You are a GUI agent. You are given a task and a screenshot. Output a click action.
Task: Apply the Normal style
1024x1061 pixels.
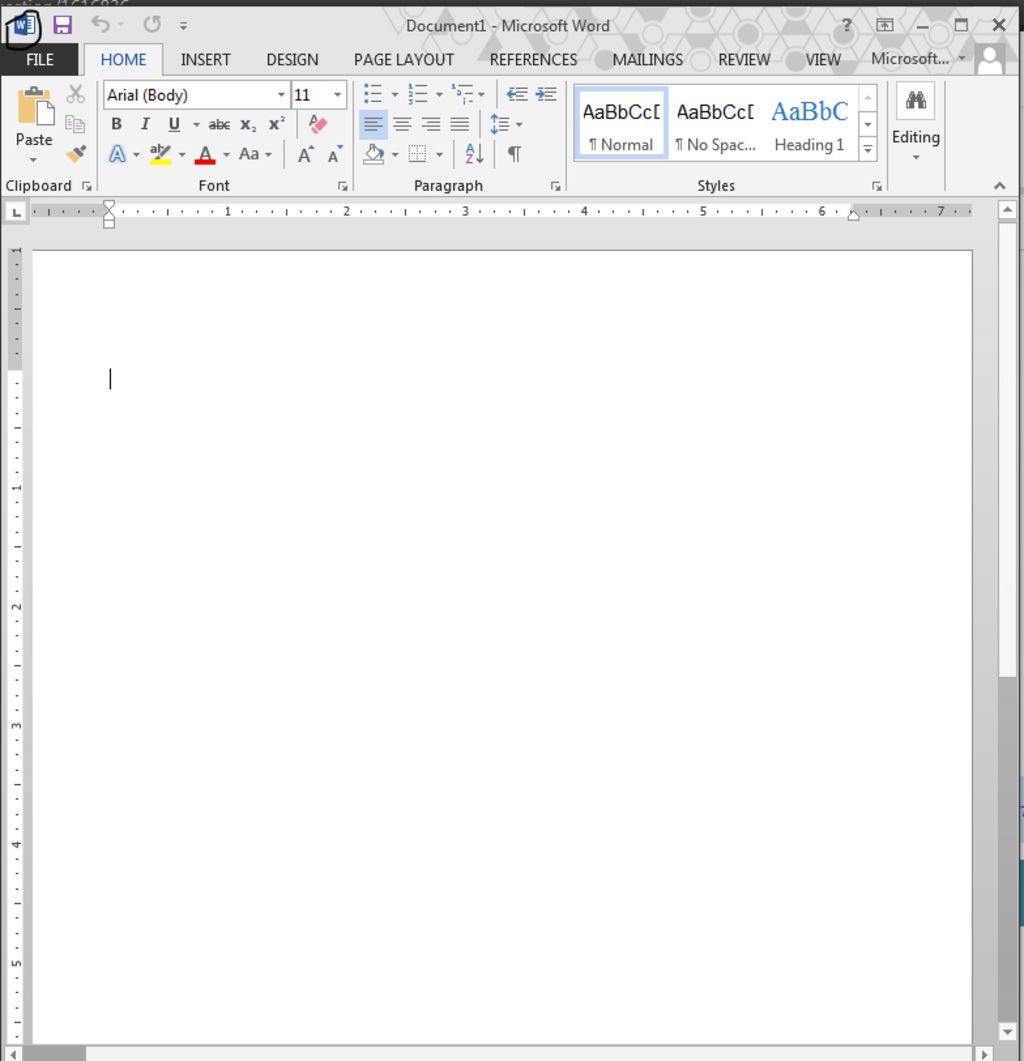(x=621, y=124)
